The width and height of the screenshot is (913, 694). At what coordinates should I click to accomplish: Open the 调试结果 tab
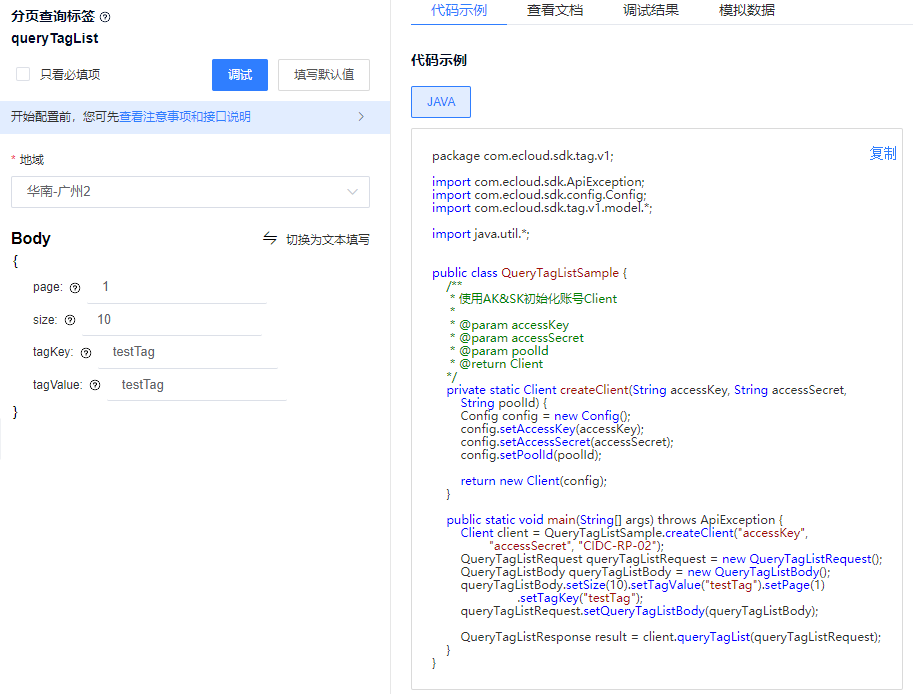pyautogui.click(x=651, y=10)
